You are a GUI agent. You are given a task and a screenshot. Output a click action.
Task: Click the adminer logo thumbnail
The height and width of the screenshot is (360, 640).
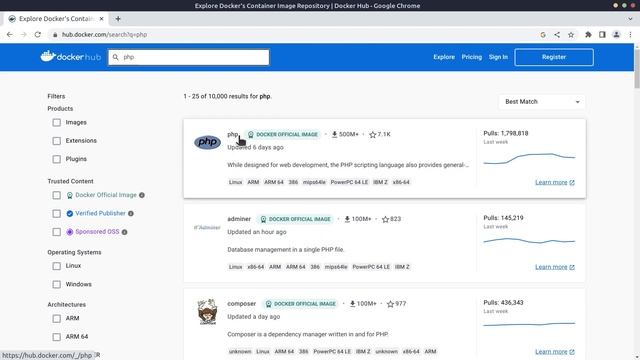(207, 227)
